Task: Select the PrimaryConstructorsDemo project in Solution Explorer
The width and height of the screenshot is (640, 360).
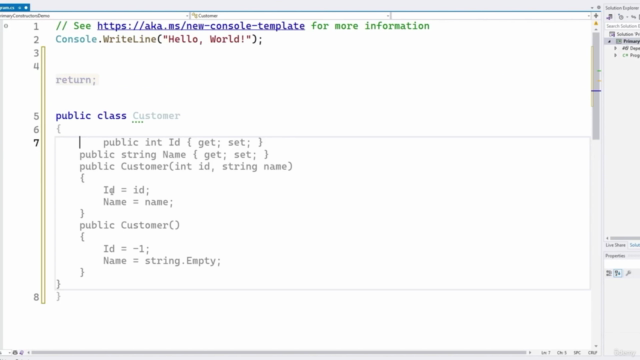Action: pos(629,41)
